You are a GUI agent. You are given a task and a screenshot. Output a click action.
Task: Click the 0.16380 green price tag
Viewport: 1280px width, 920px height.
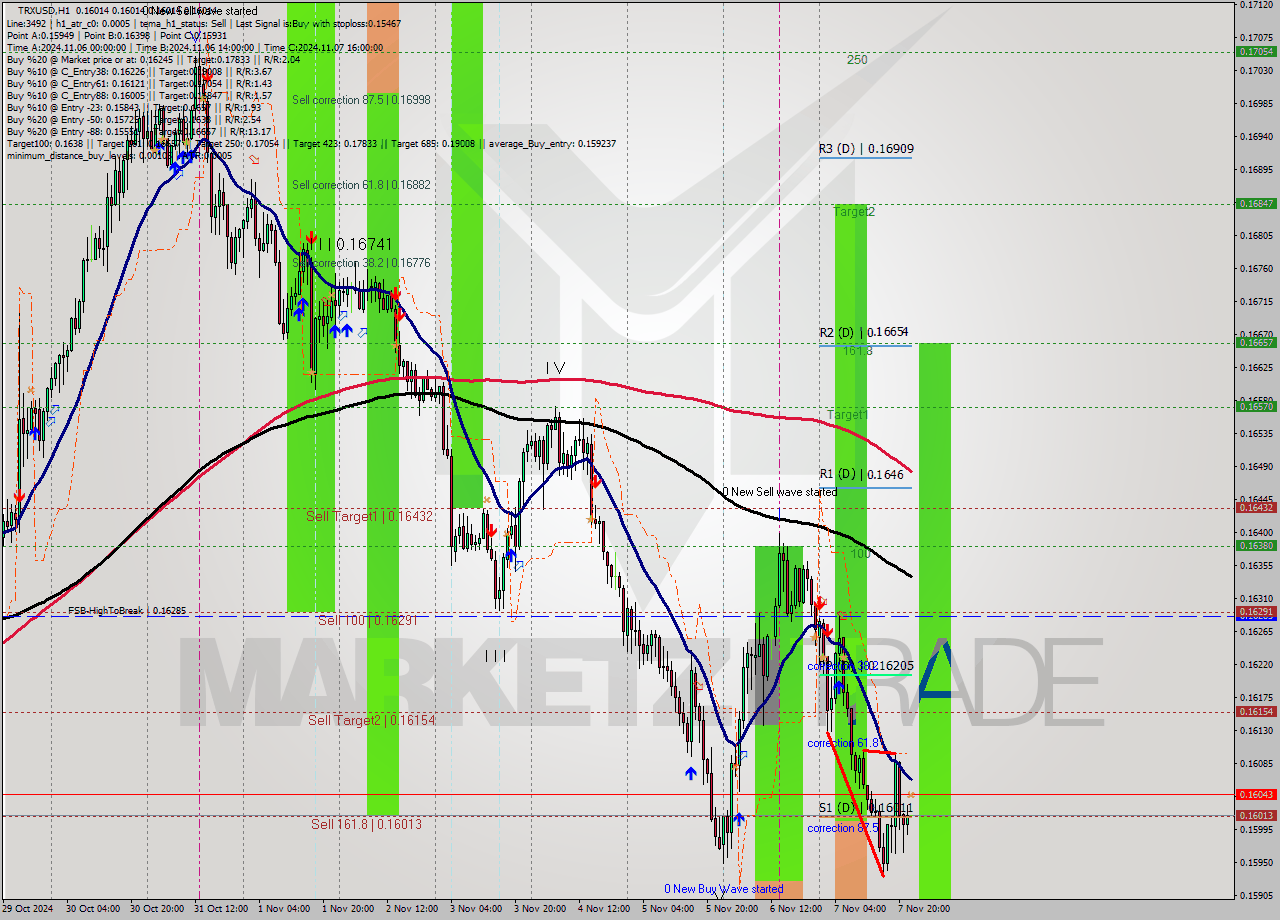pos(1256,545)
